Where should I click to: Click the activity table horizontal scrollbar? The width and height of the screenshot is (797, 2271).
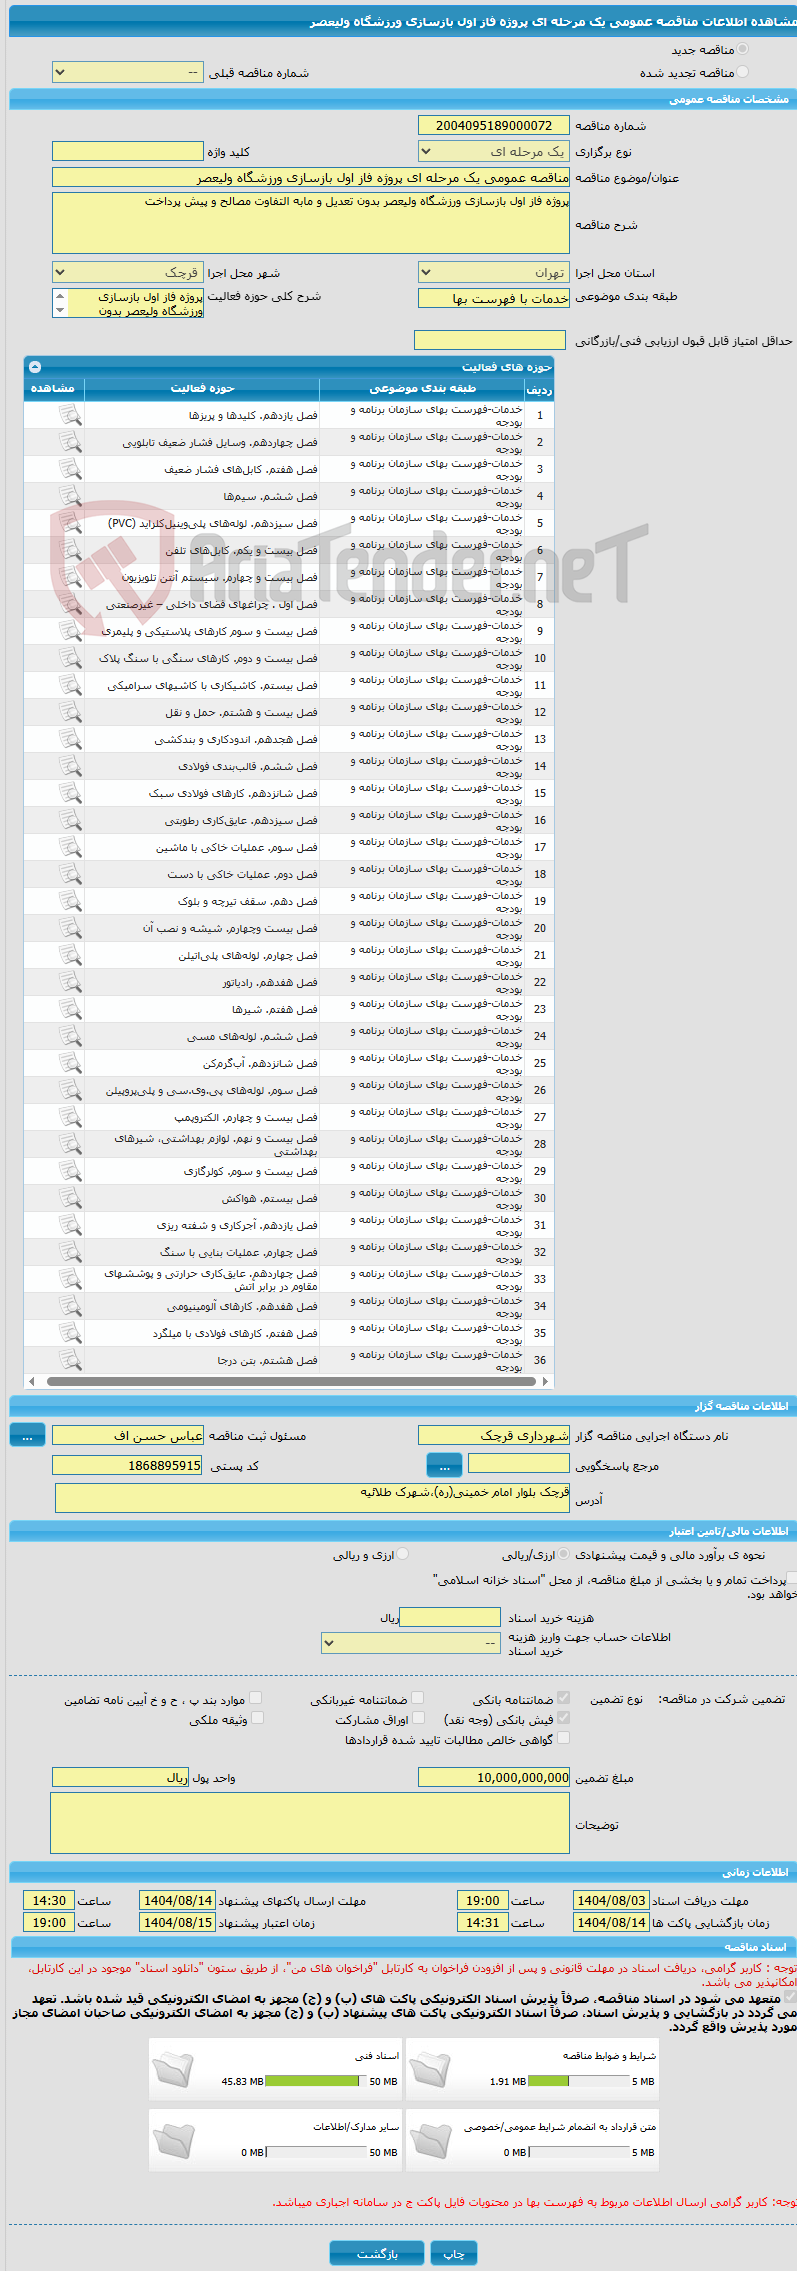[x=289, y=1381]
